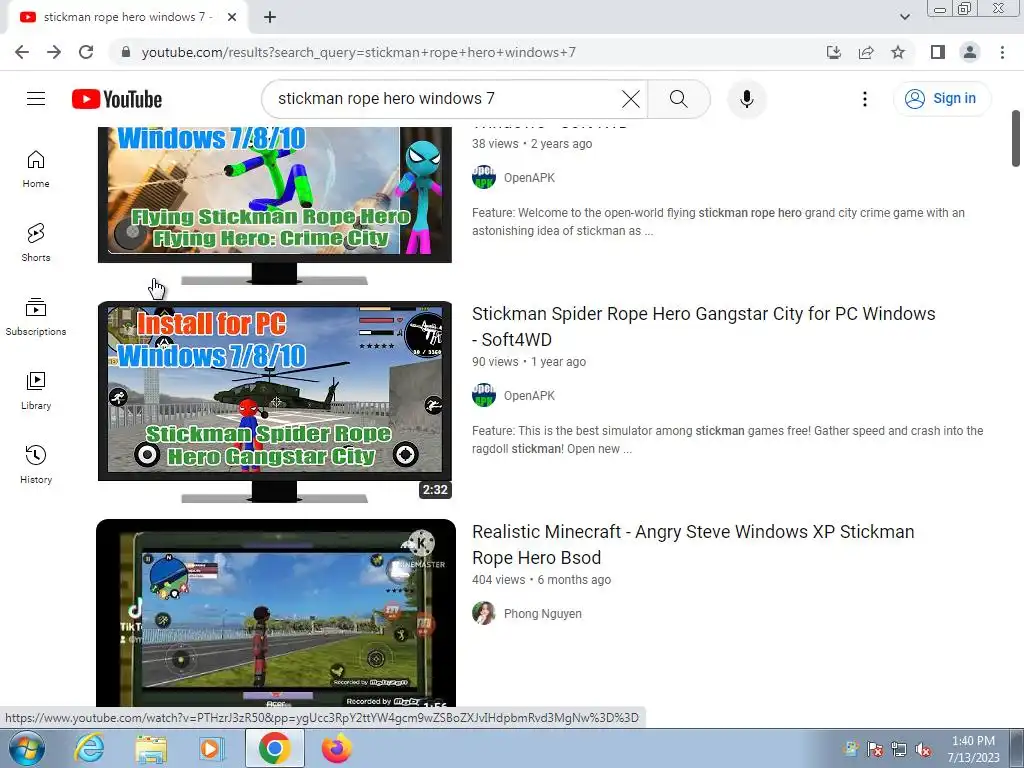Clear the search query with the X

coord(630,99)
